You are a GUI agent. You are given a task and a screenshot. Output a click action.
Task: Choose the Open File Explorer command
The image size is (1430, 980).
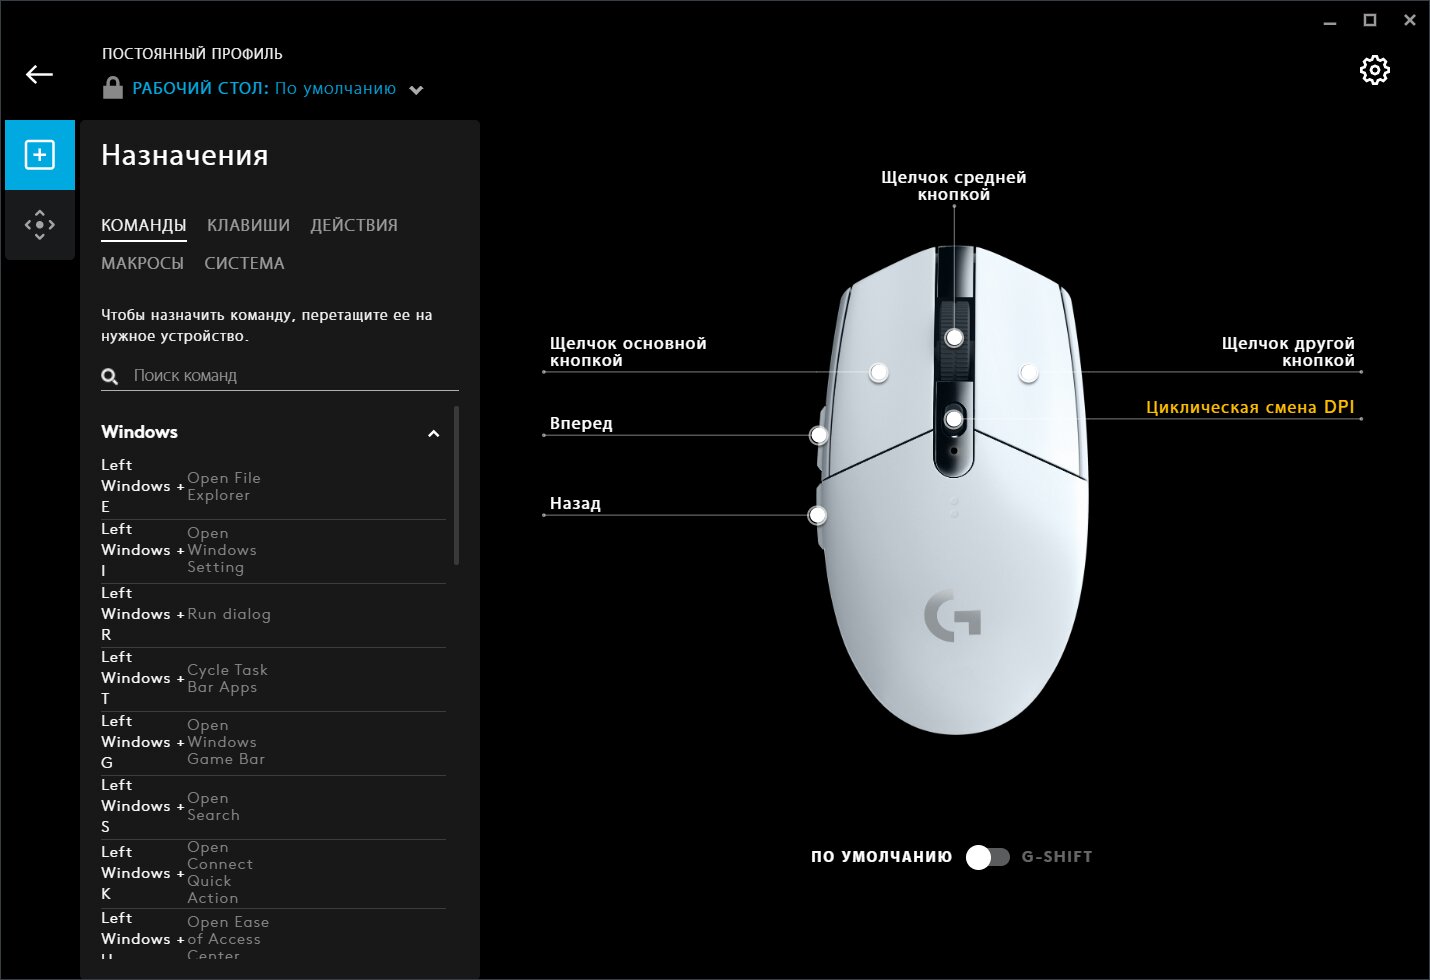point(273,486)
